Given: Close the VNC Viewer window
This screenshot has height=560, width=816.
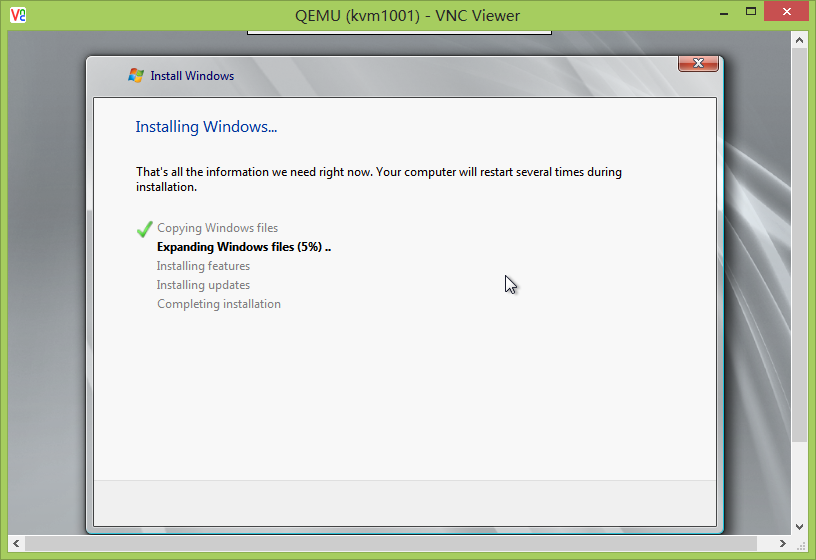Looking at the screenshot, I should [786, 11].
